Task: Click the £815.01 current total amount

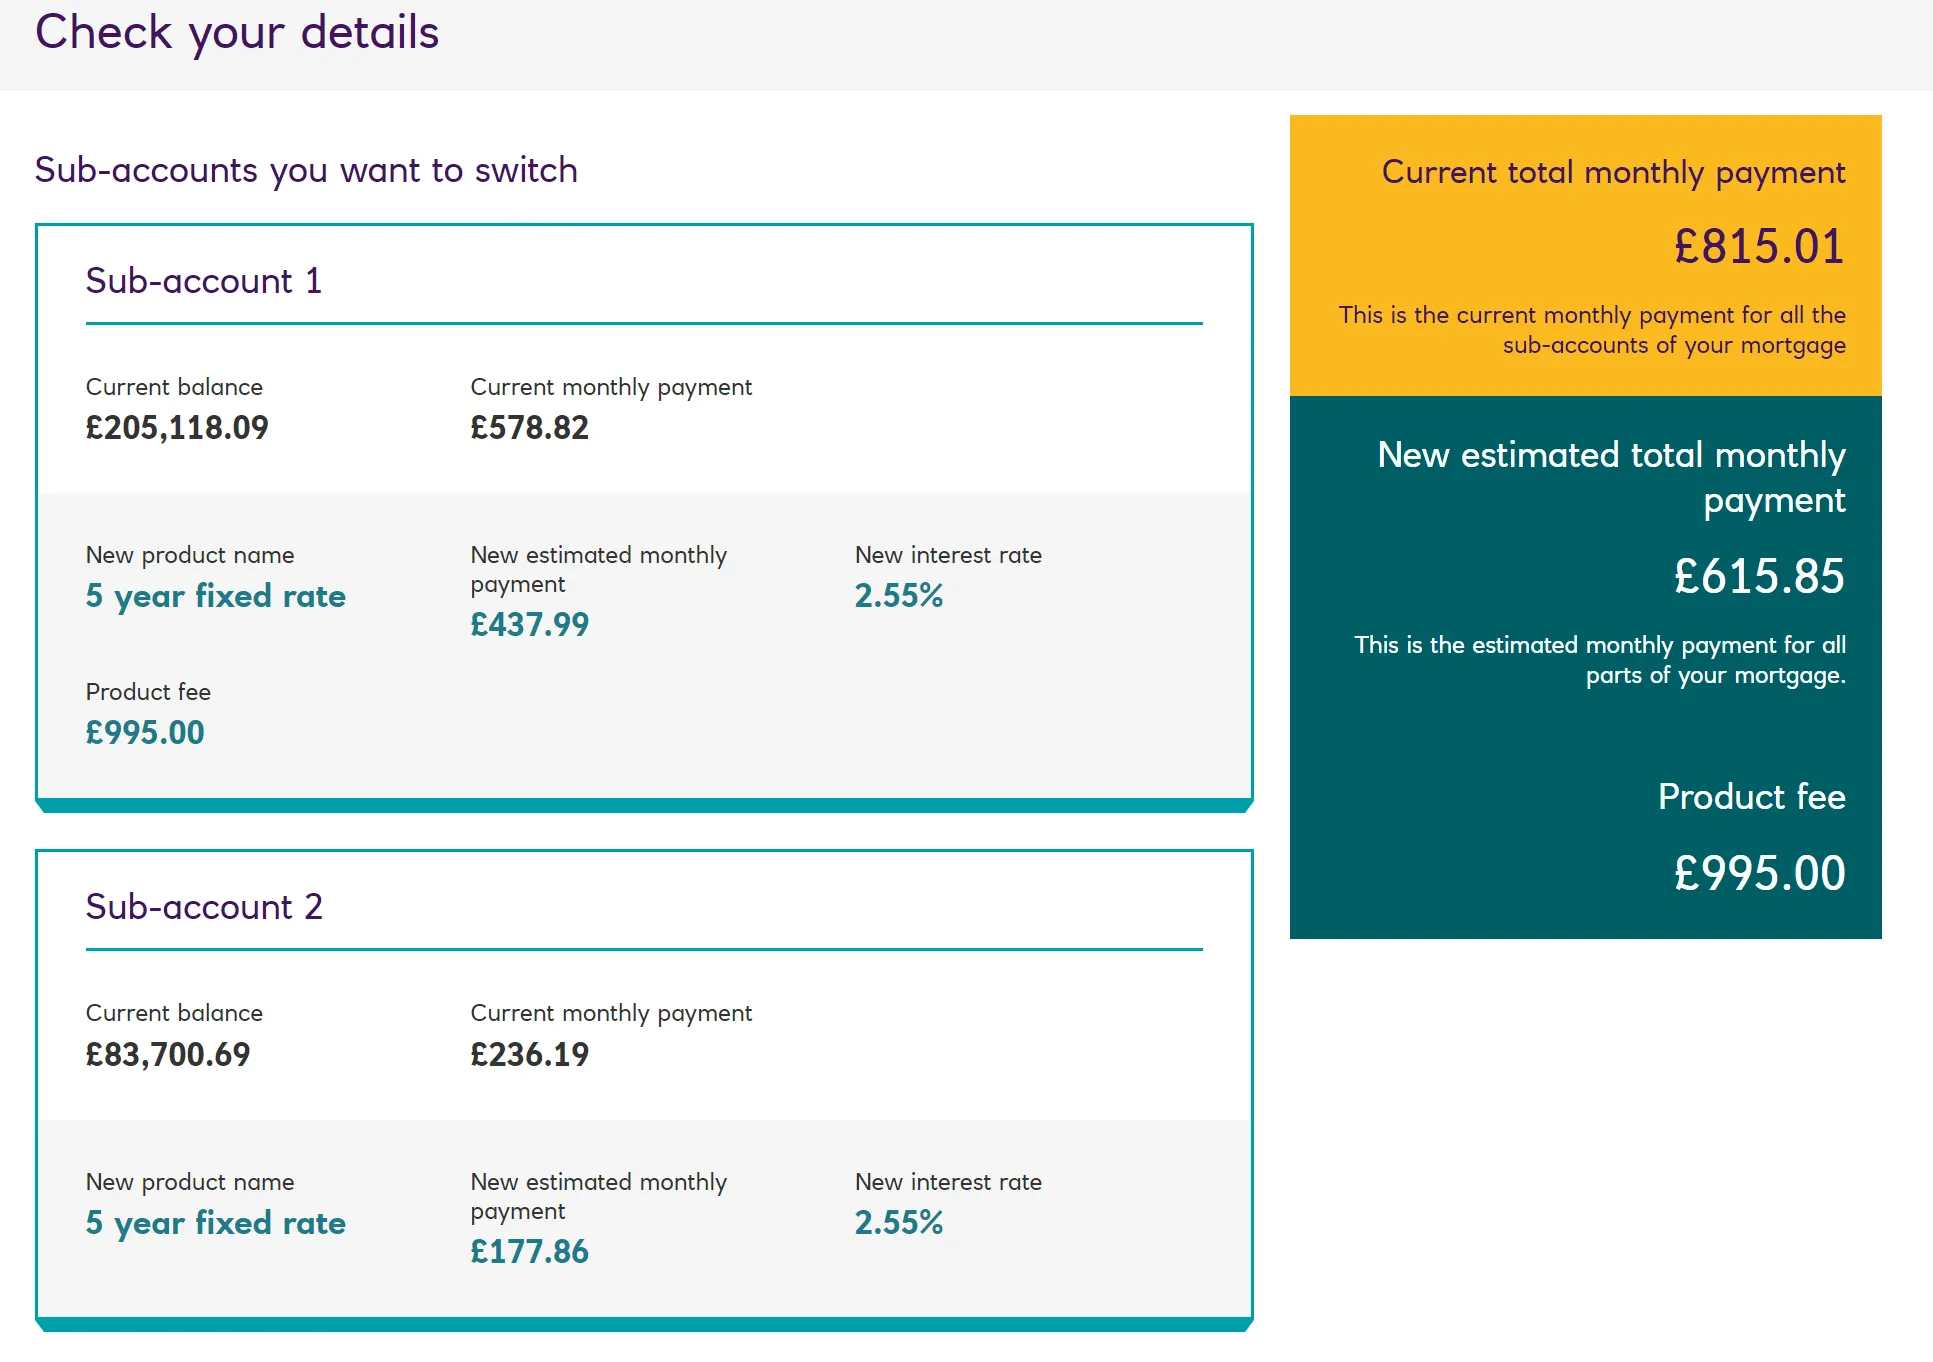Action: [x=1758, y=247]
